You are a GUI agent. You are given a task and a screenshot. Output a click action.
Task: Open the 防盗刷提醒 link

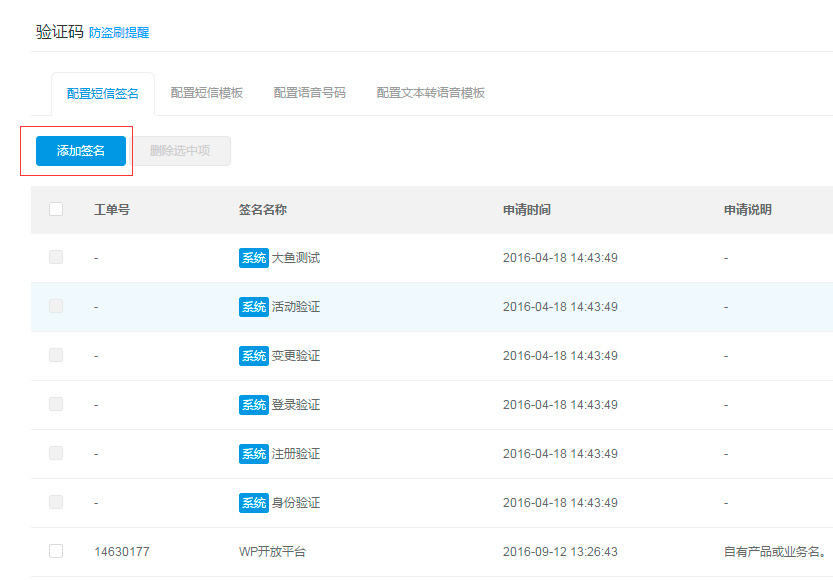pos(119,32)
